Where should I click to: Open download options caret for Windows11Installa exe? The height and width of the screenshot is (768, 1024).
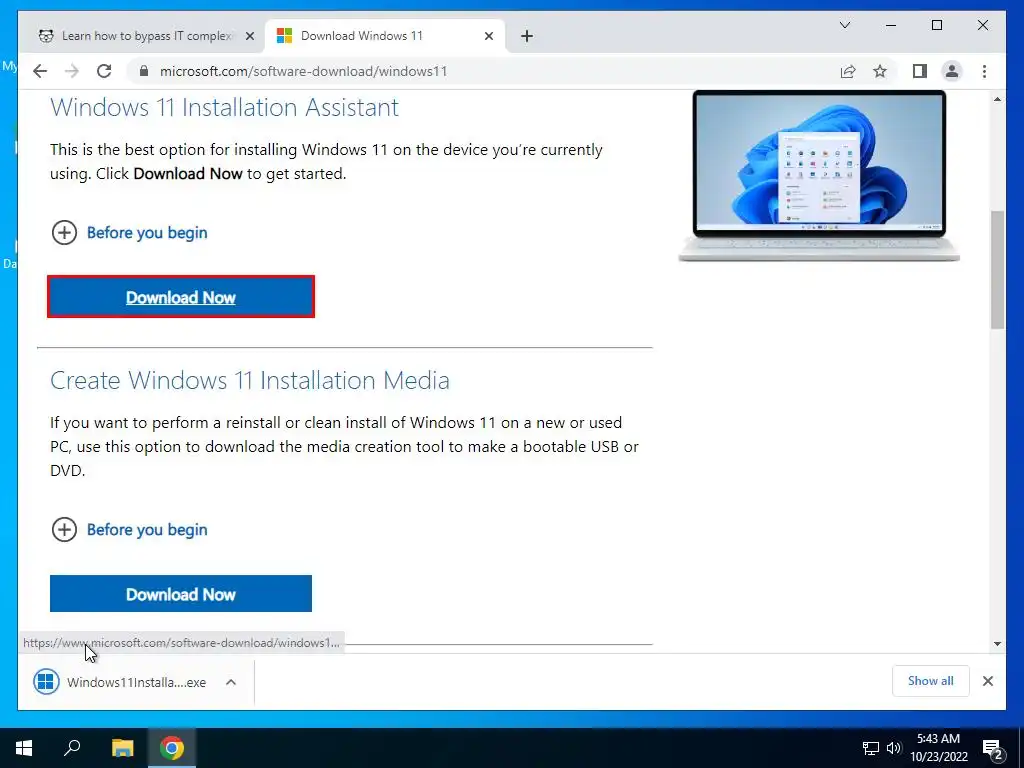coord(231,682)
